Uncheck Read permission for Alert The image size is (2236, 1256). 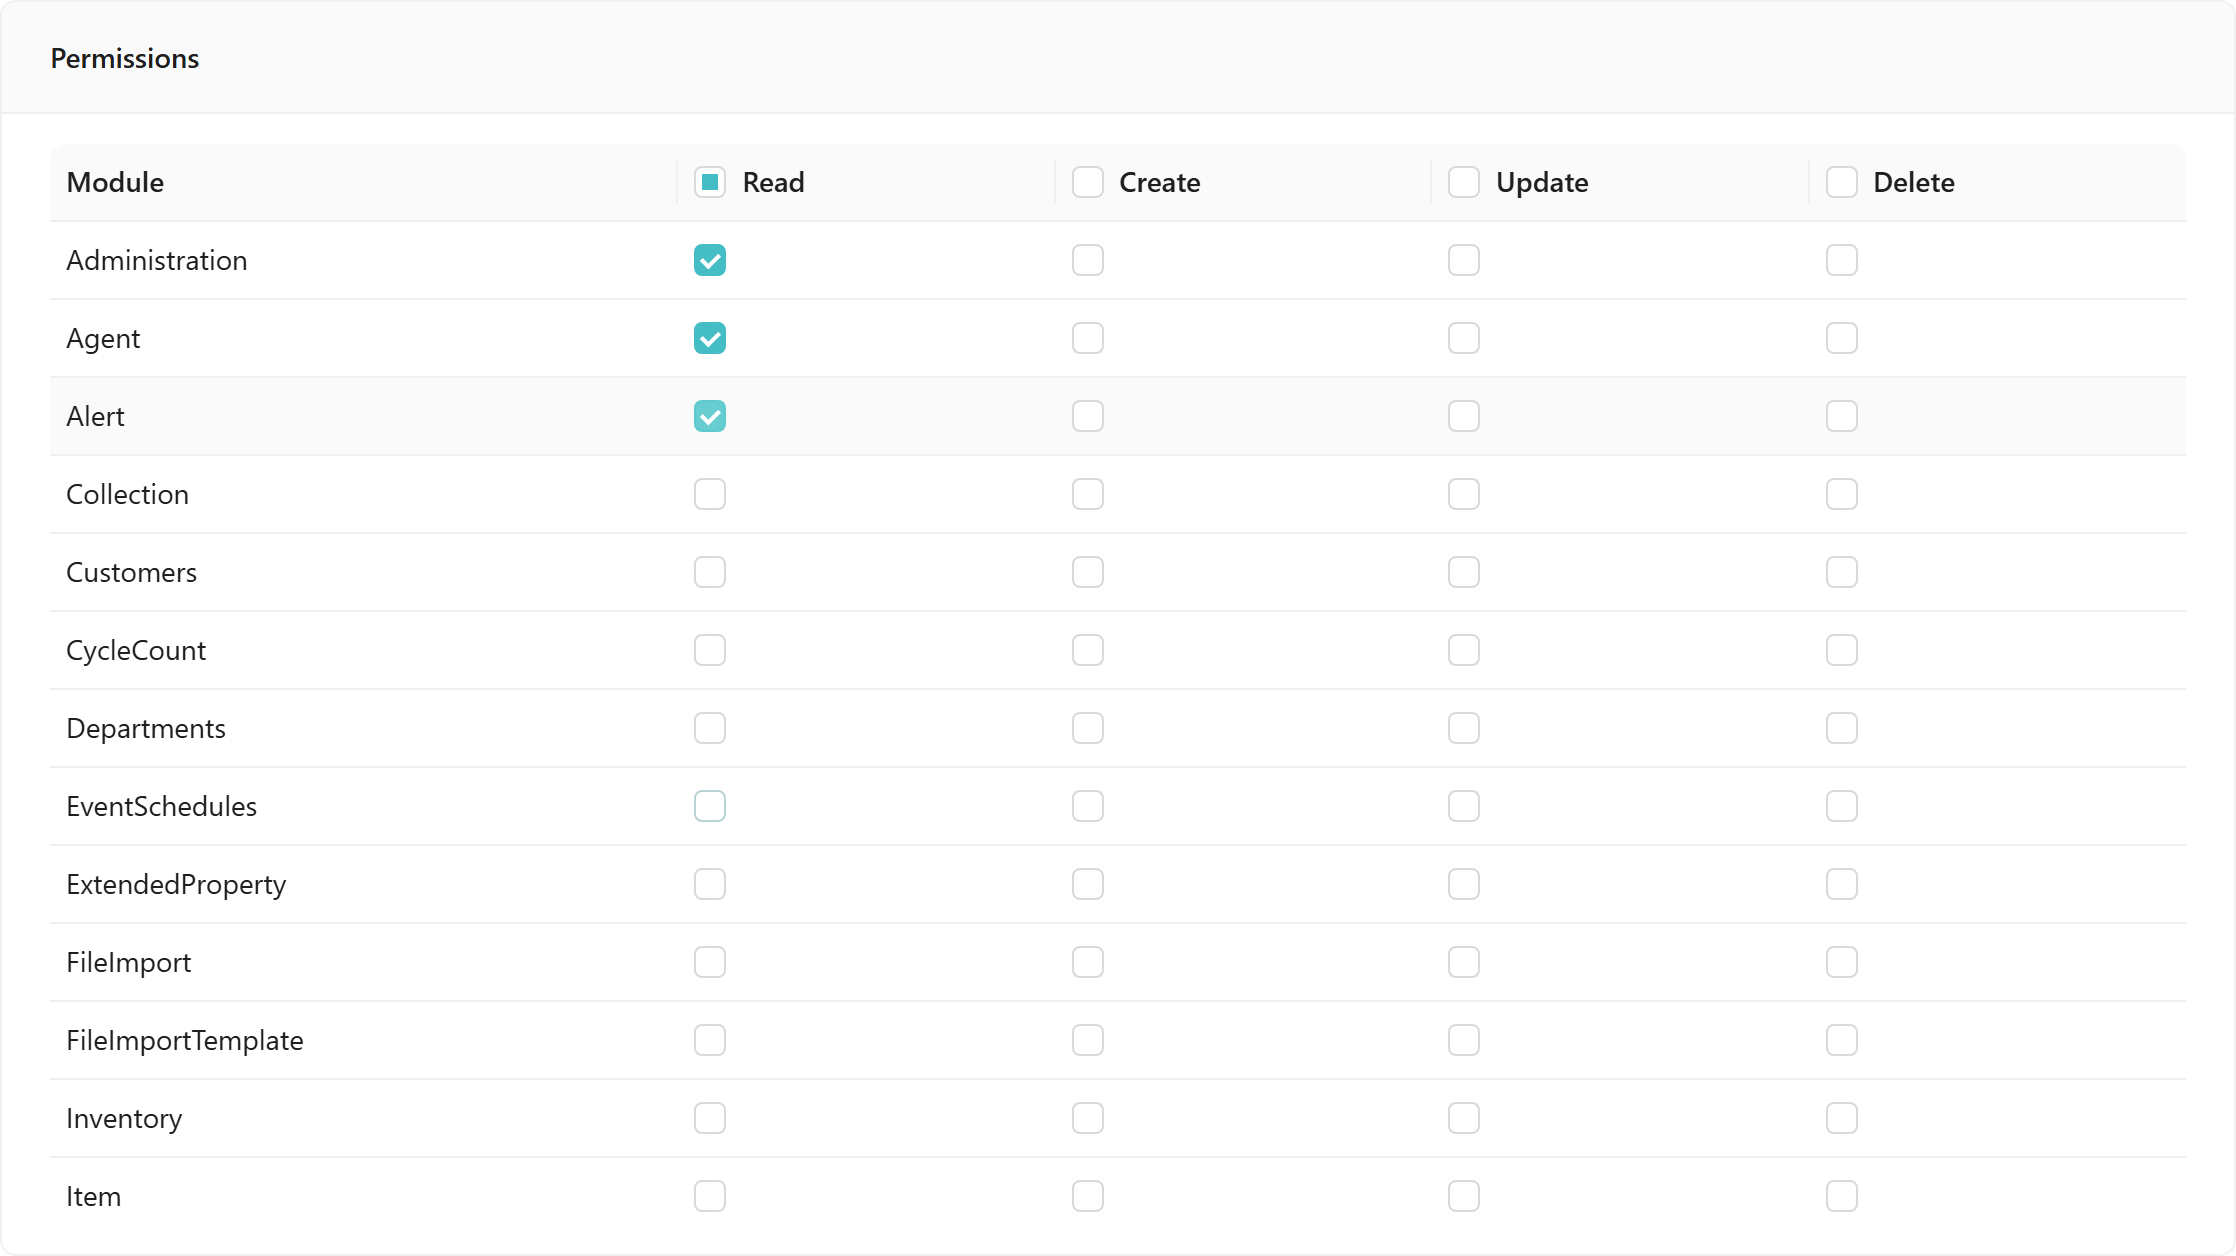point(710,416)
